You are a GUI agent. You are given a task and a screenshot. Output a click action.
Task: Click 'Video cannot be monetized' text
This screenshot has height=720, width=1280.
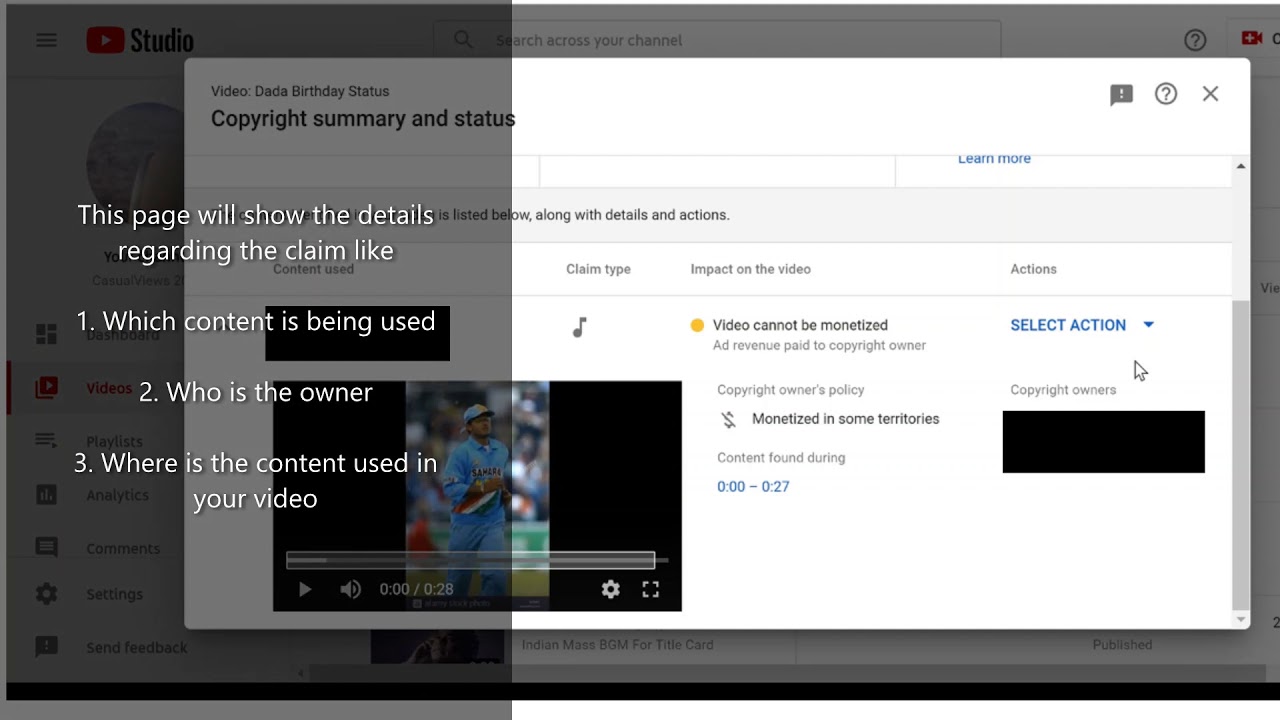pyautogui.click(x=800, y=325)
